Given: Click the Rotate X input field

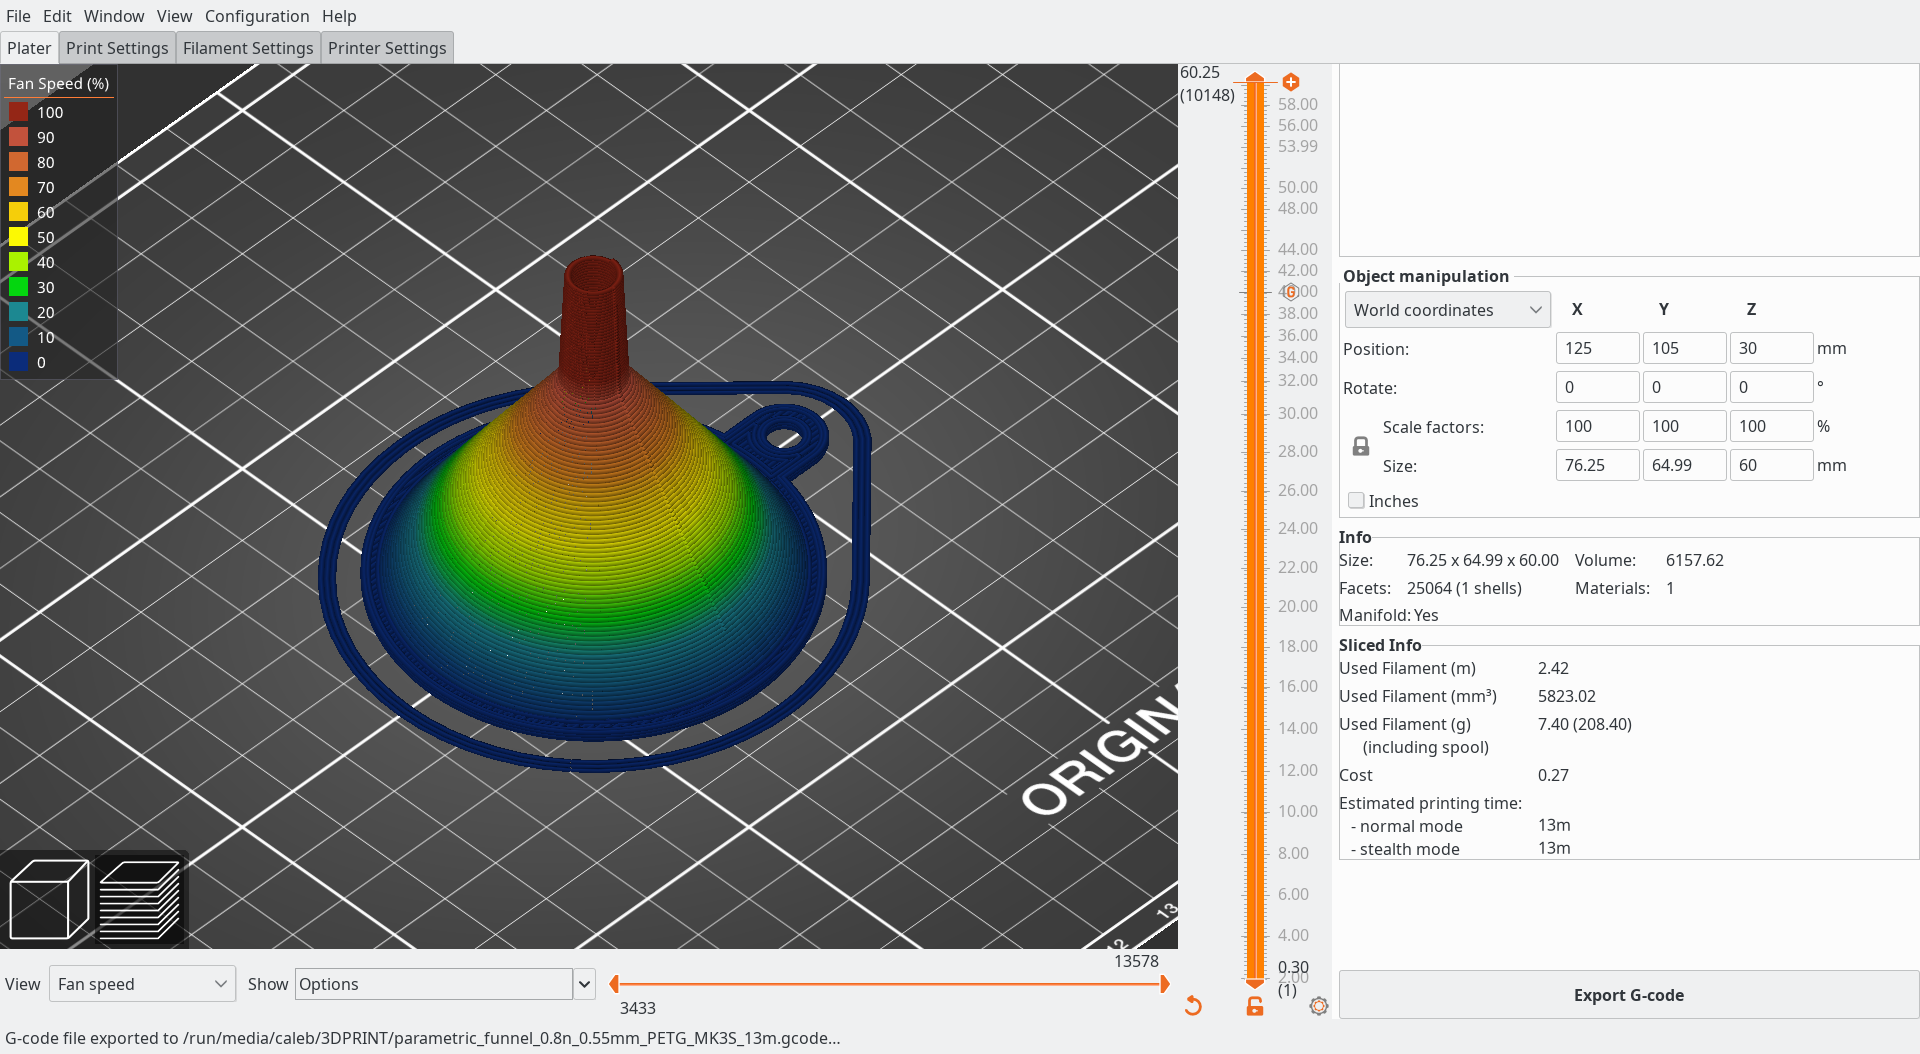Looking at the screenshot, I should click(x=1597, y=387).
